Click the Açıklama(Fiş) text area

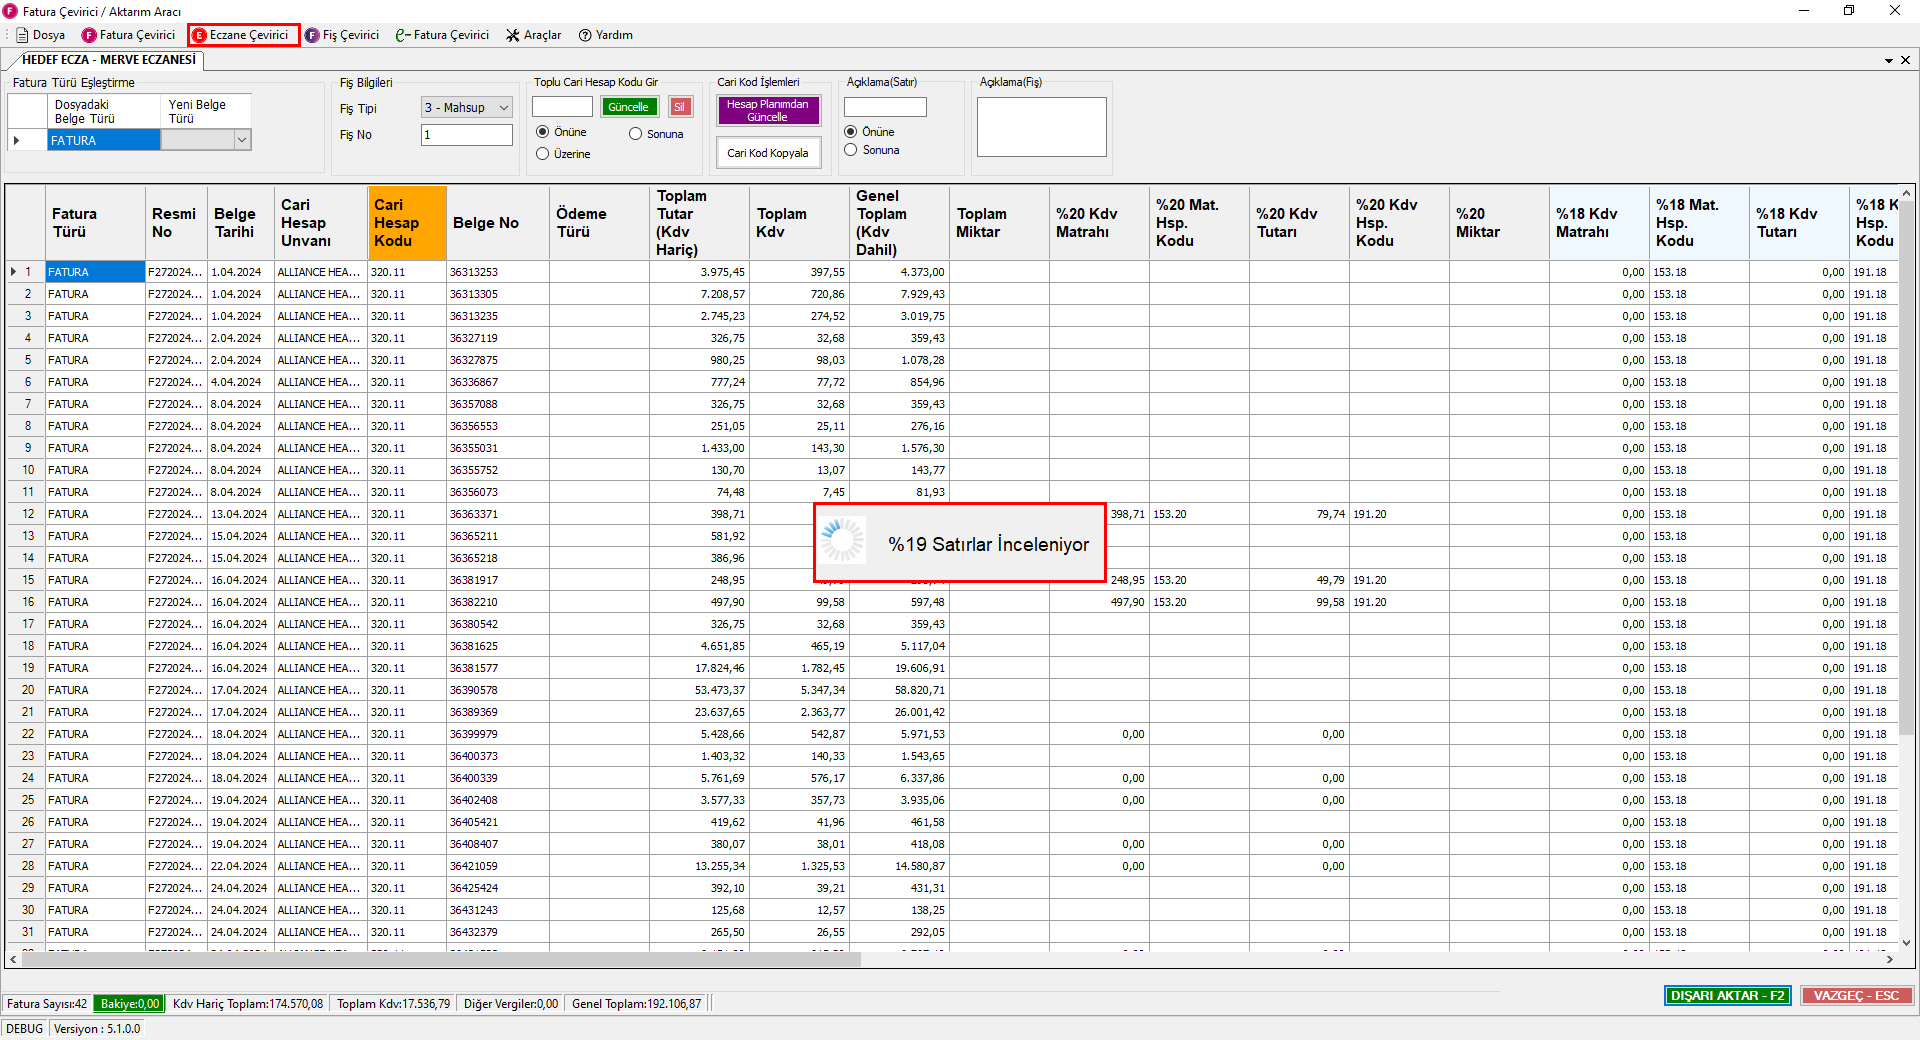point(1042,127)
